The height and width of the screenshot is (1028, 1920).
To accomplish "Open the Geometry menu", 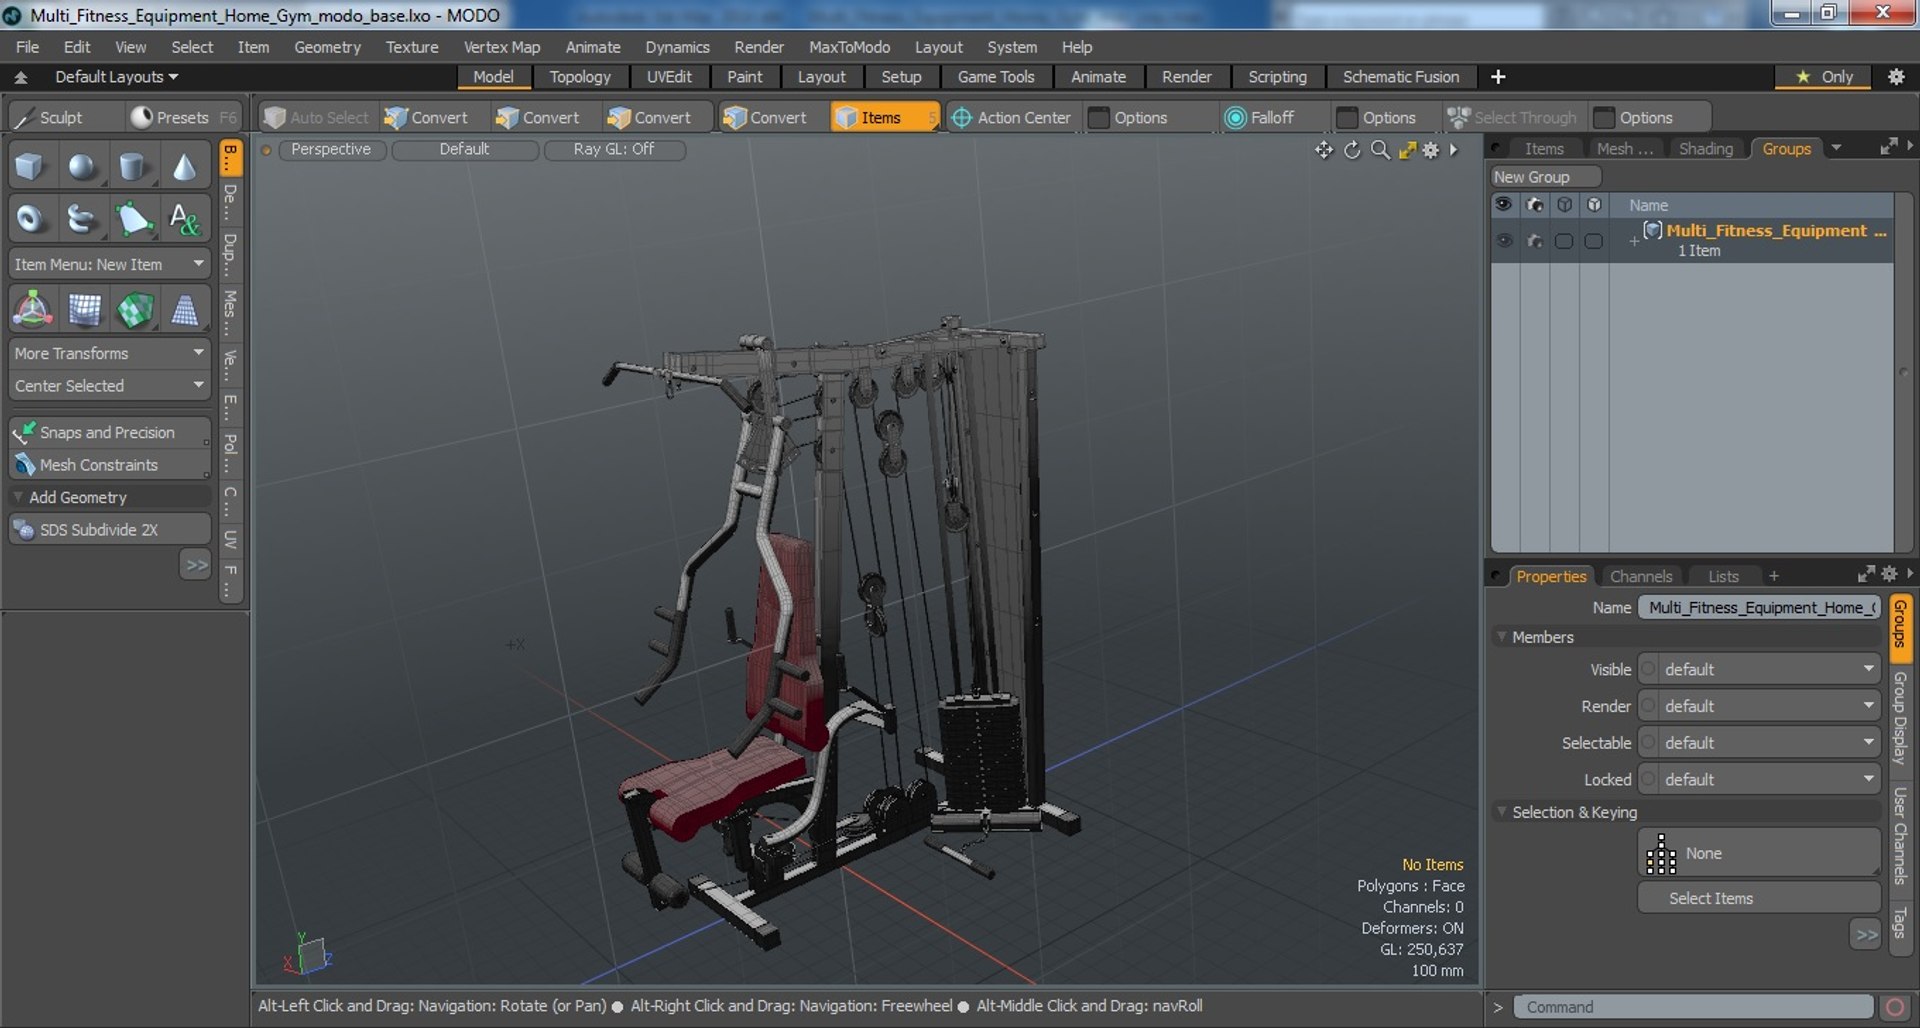I will pyautogui.click(x=327, y=47).
